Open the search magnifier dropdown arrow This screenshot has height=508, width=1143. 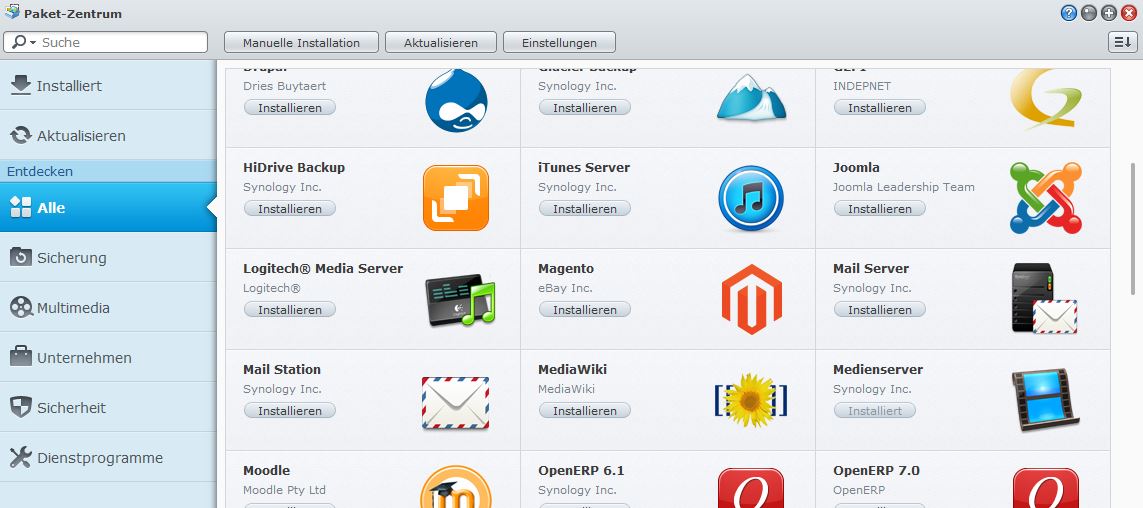point(33,43)
